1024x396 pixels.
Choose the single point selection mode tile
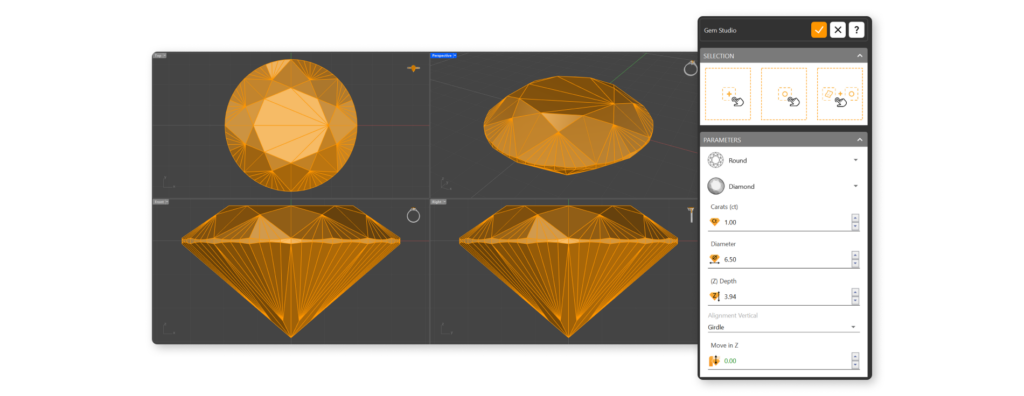point(728,94)
